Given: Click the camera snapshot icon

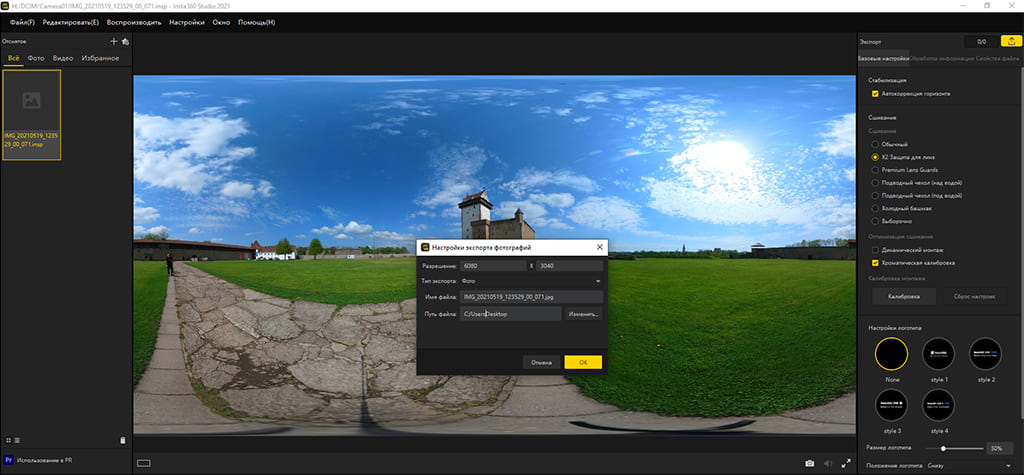Looking at the screenshot, I should (x=810, y=463).
